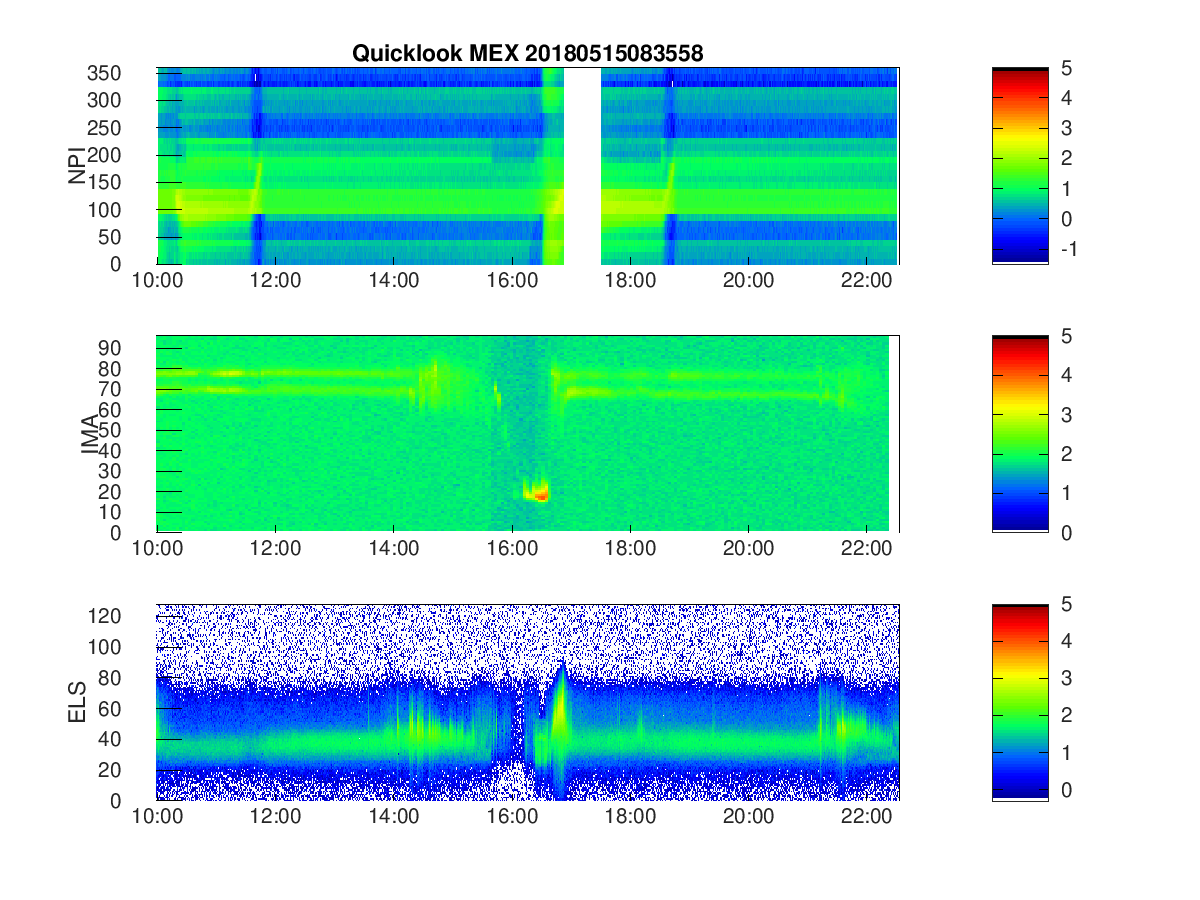The height and width of the screenshot is (900, 1200).
Task: Click the ELS colorbar
Action: (x=1020, y=702)
